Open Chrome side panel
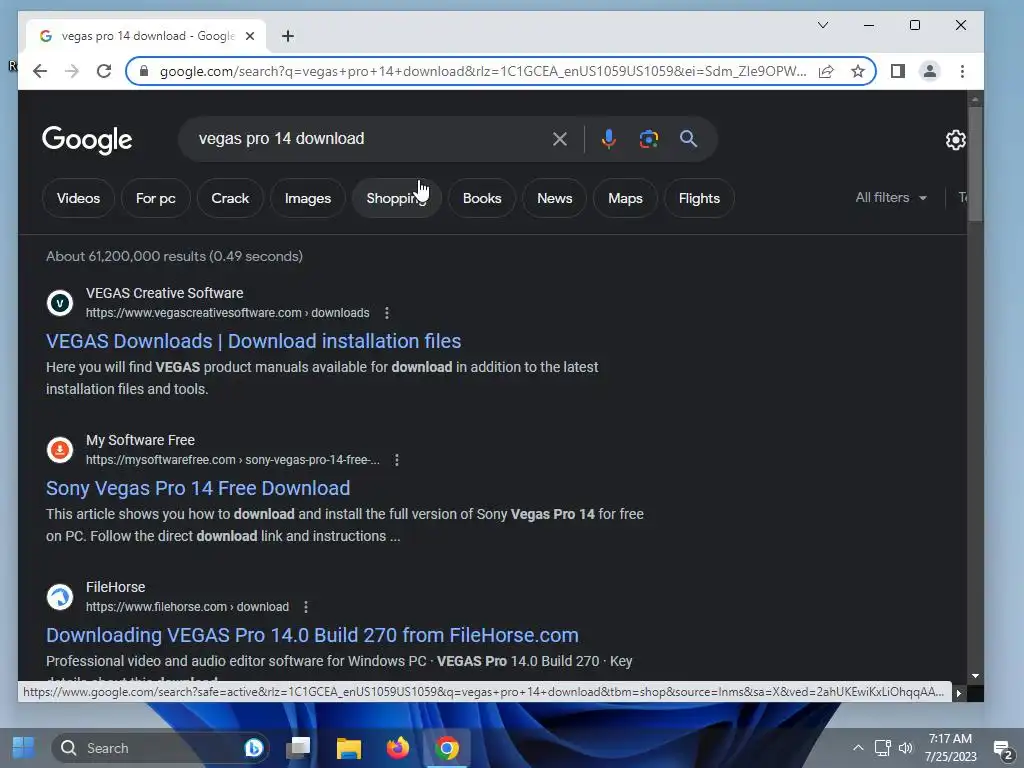This screenshot has width=1024, height=768. pyautogui.click(x=898, y=71)
